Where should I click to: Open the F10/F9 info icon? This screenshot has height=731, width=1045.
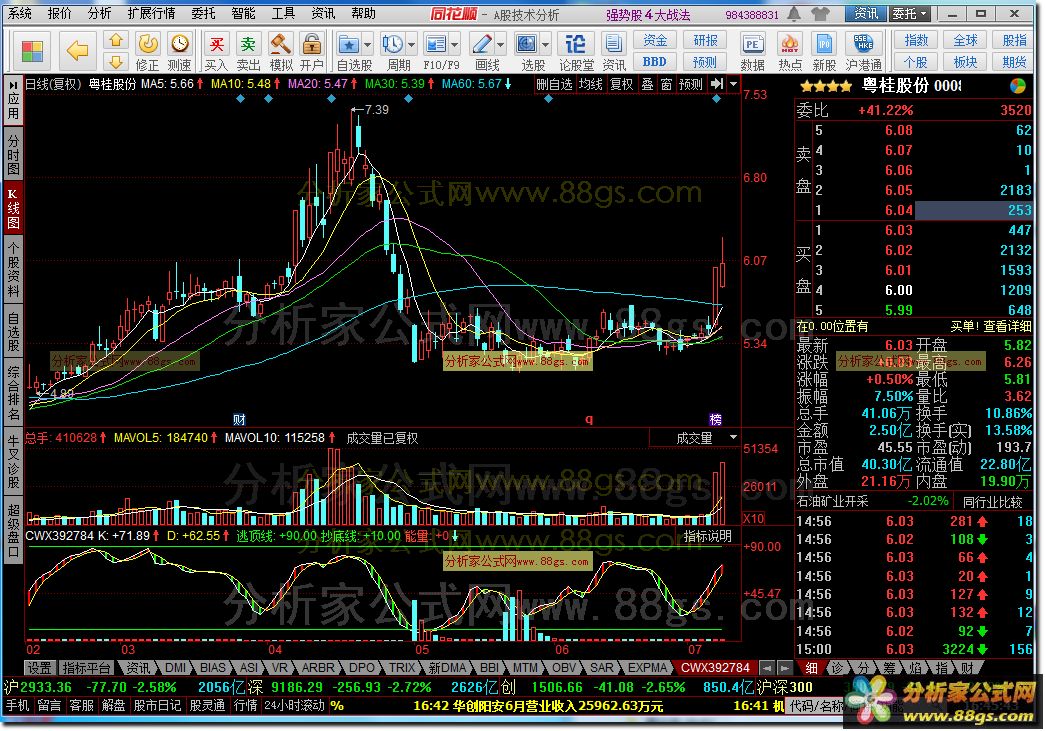(x=436, y=45)
